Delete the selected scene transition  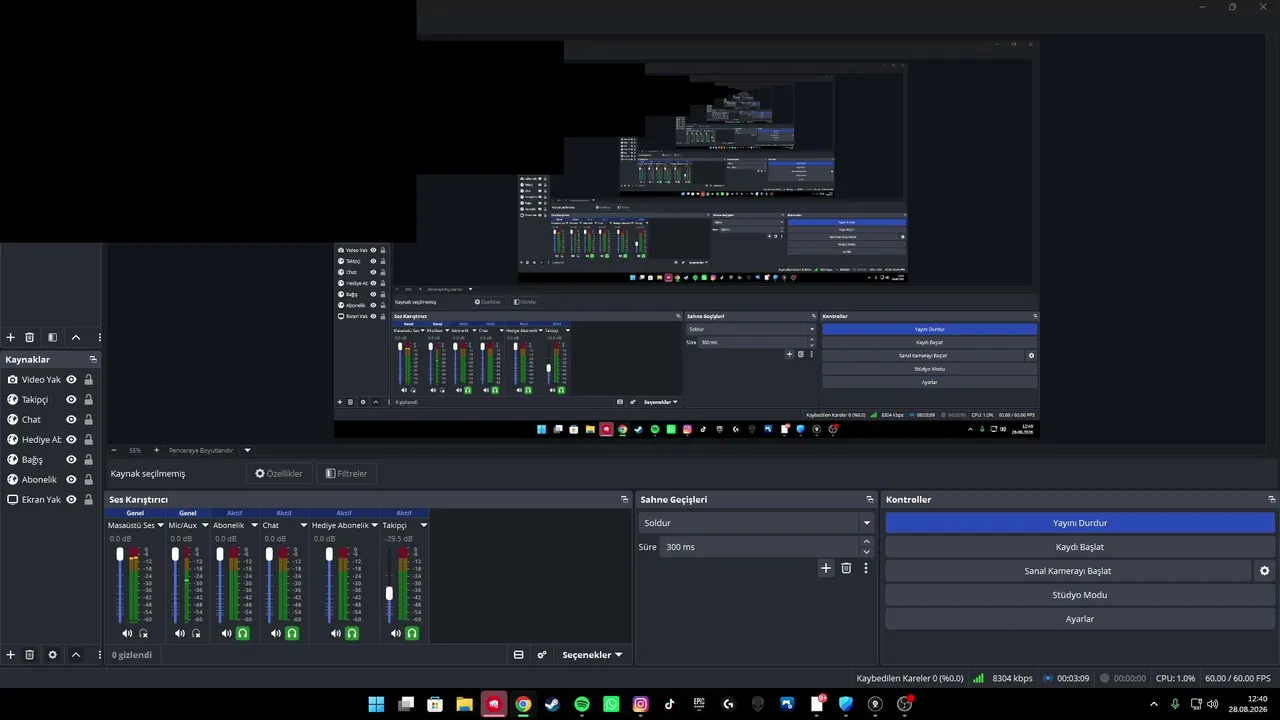click(x=846, y=568)
